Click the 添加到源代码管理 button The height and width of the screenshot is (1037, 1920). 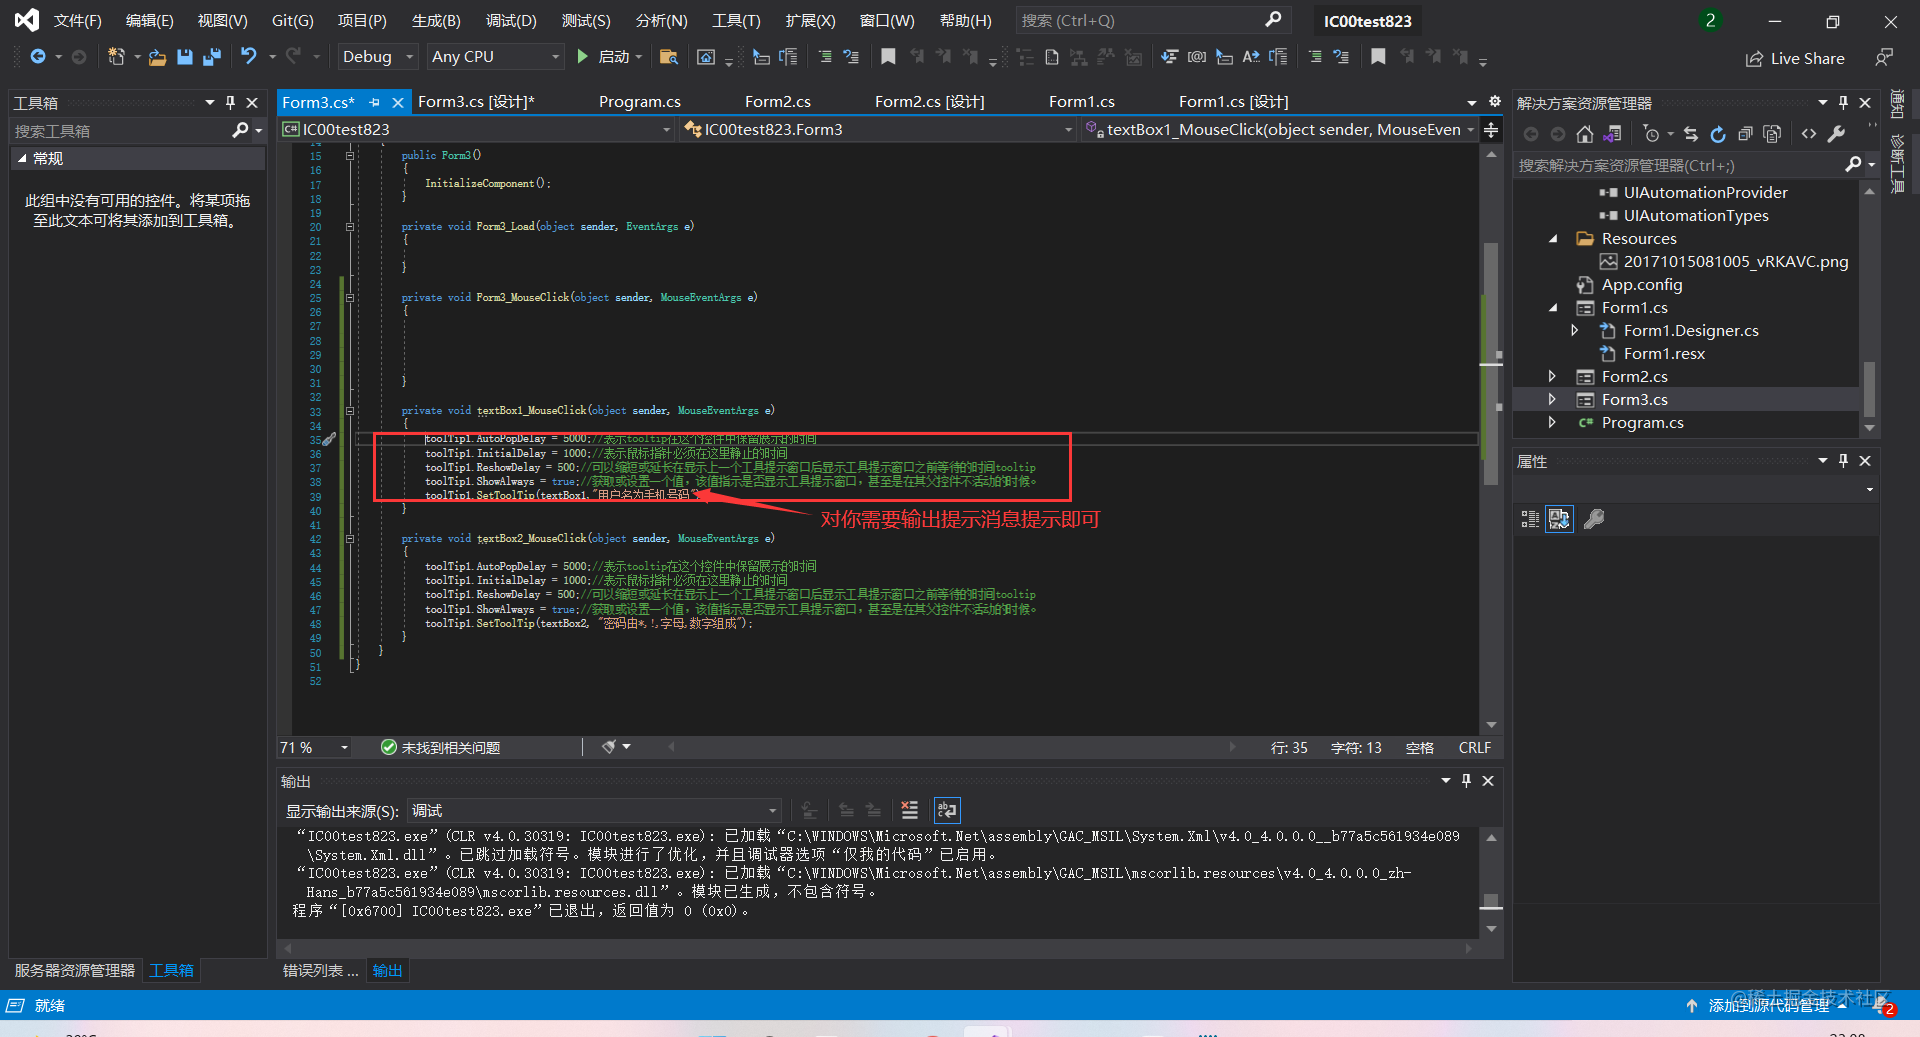pos(1770,1005)
